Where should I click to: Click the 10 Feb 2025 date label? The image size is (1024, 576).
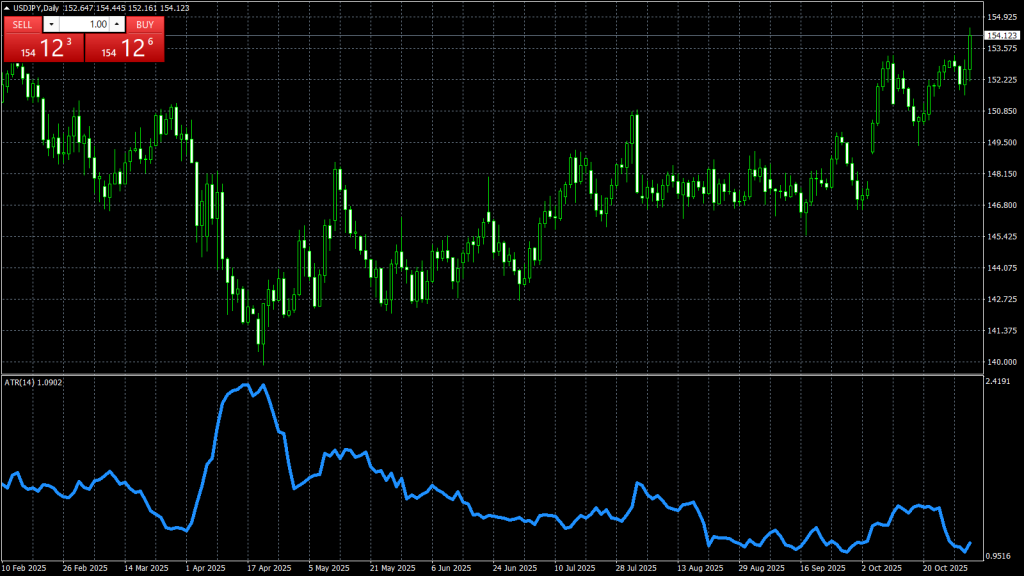[24, 568]
